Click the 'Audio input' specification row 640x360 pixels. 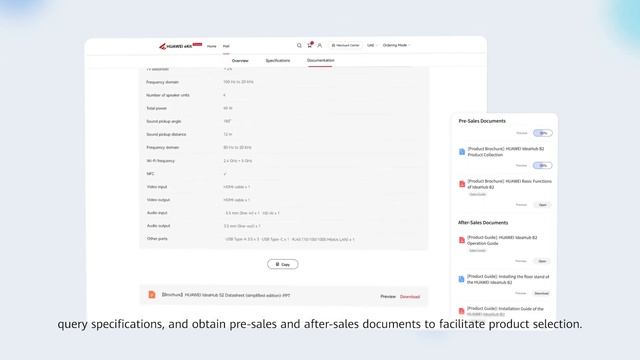coord(284,213)
